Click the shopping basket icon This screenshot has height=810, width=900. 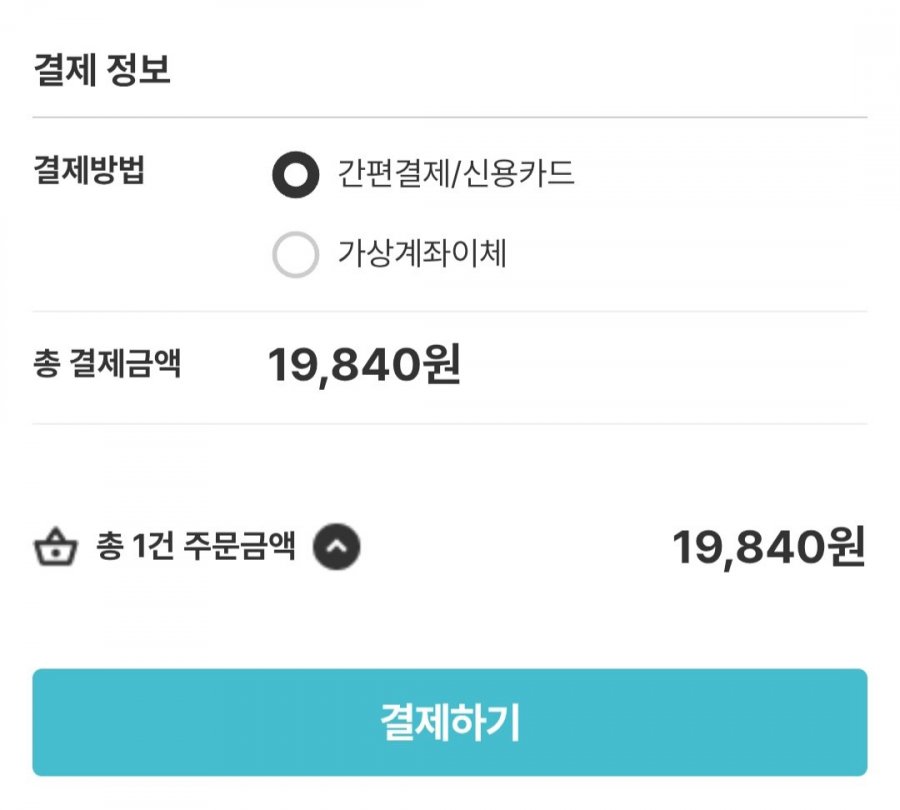click(x=55, y=548)
